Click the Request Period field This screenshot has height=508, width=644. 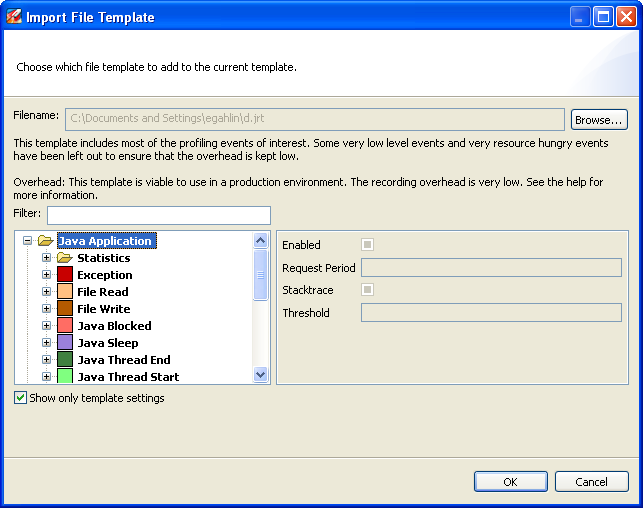pos(491,268)
